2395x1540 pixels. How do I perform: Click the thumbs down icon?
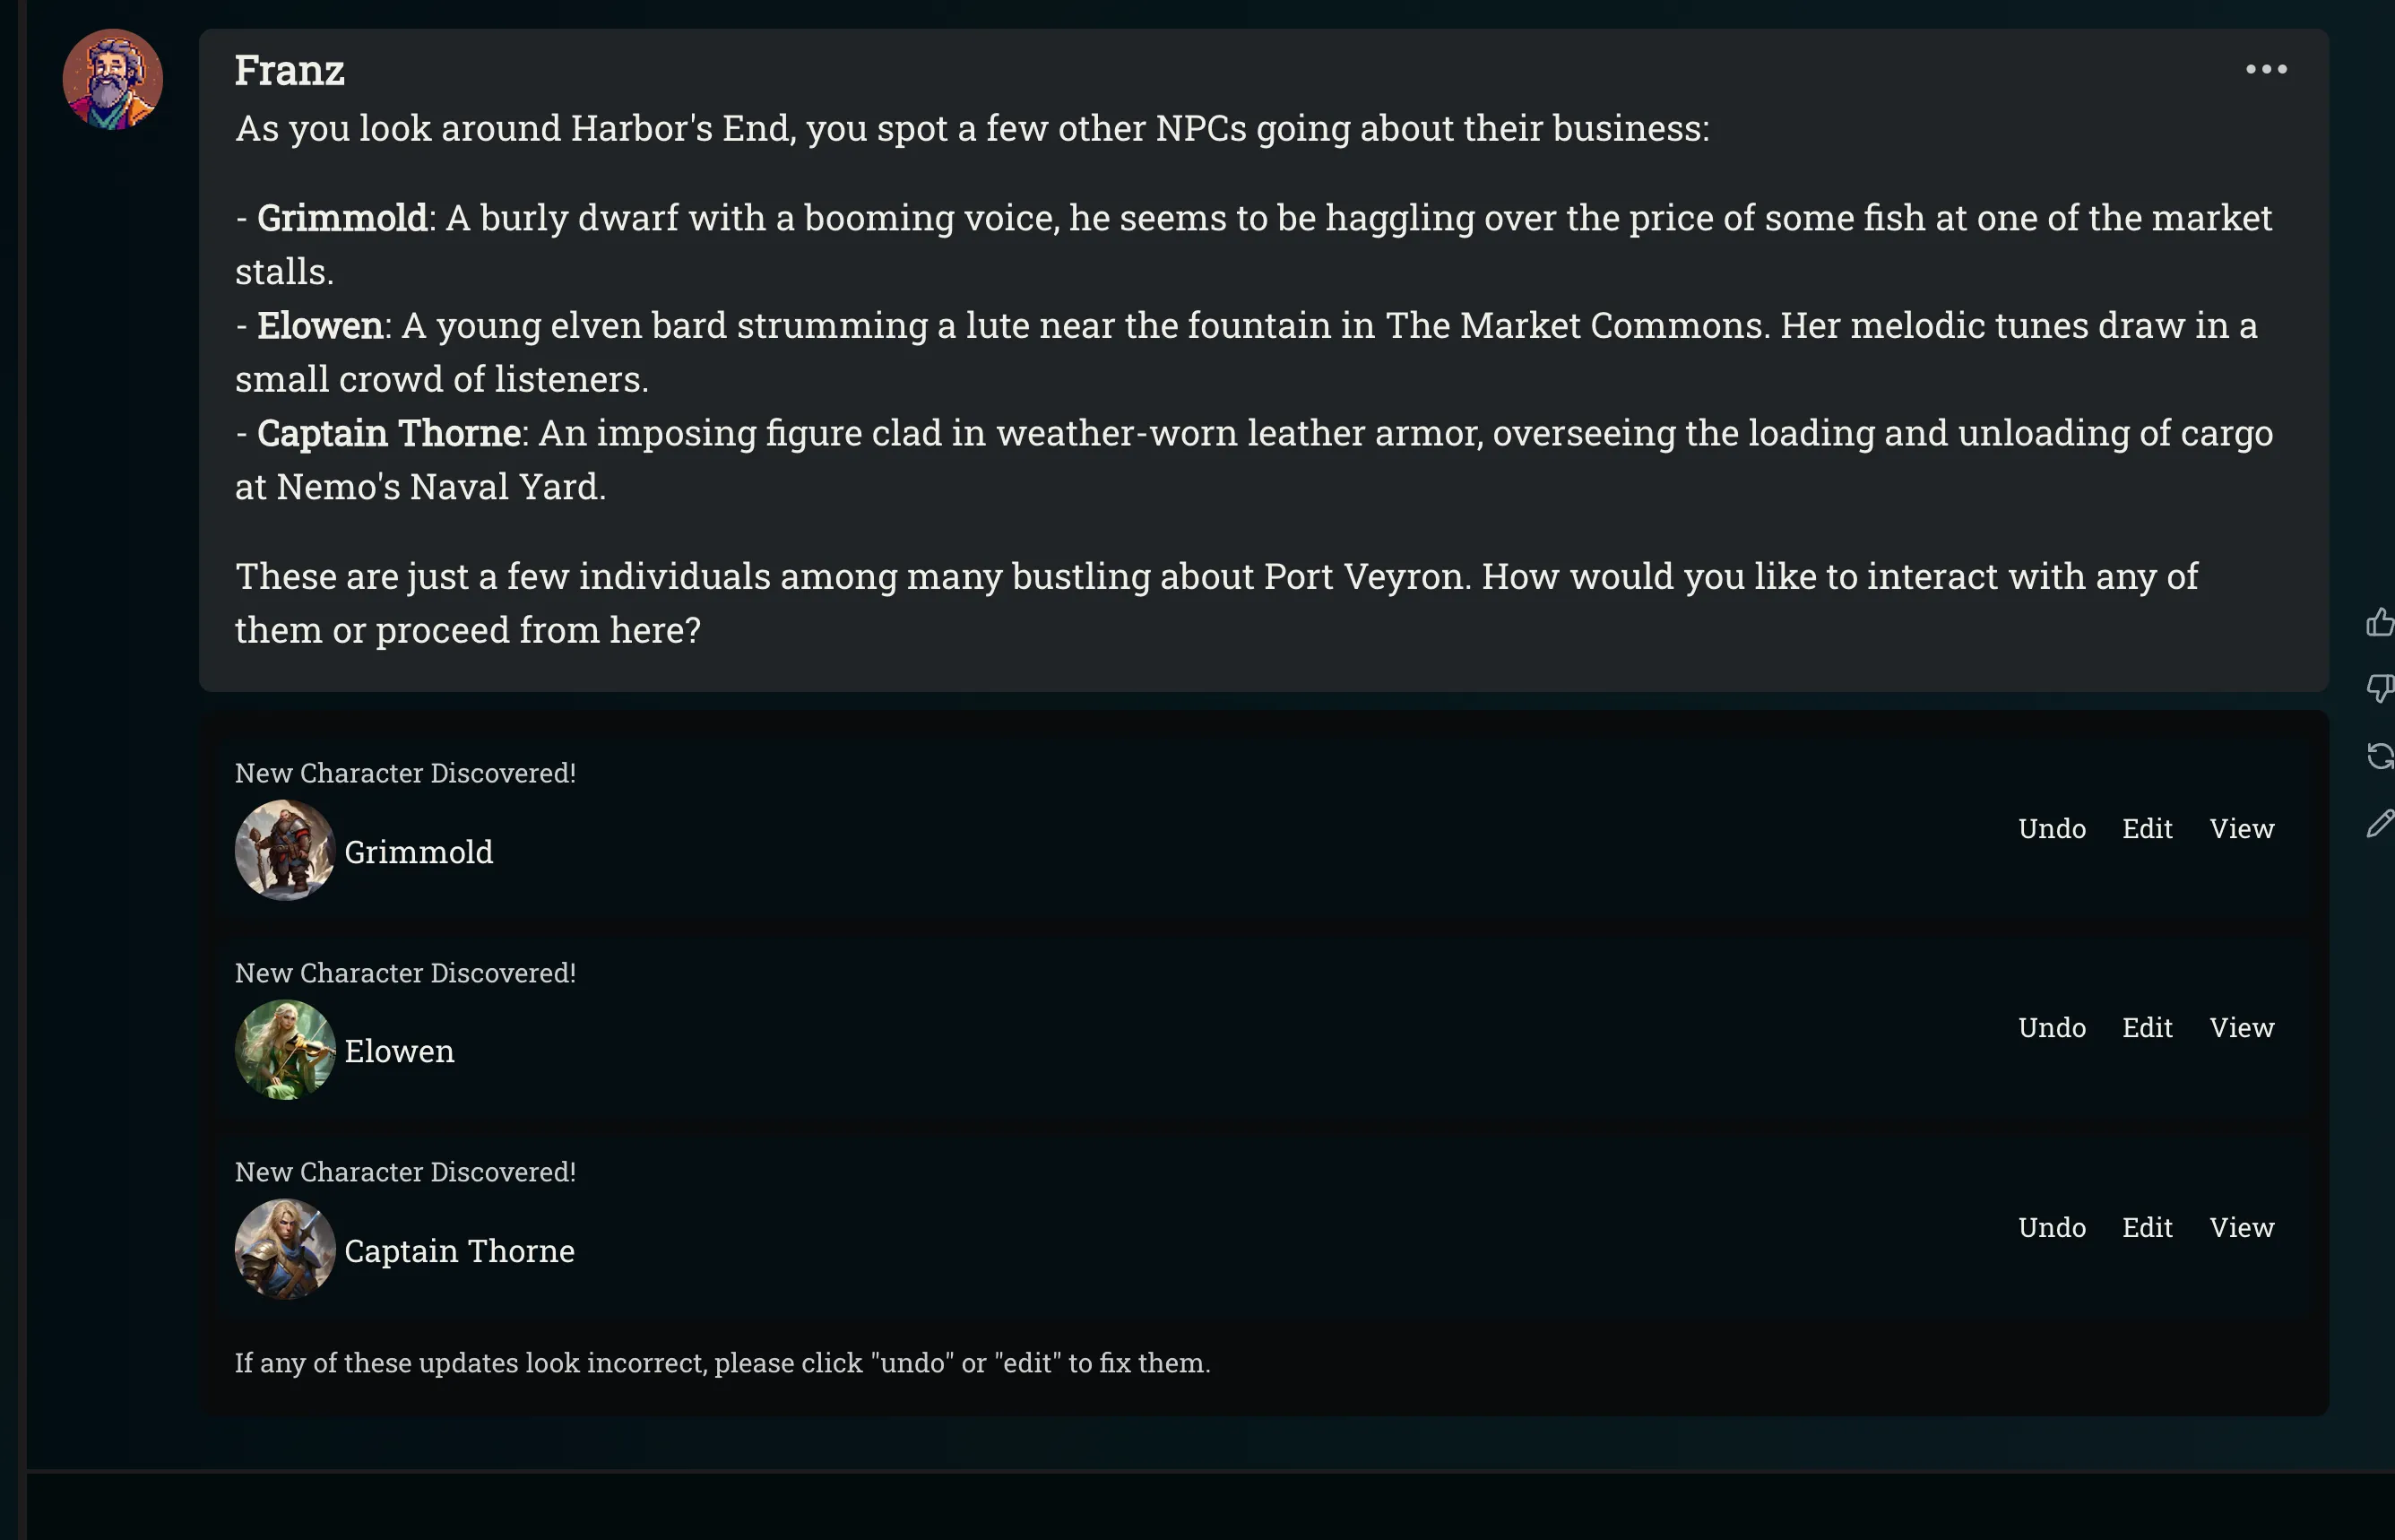coord(2380,688)
